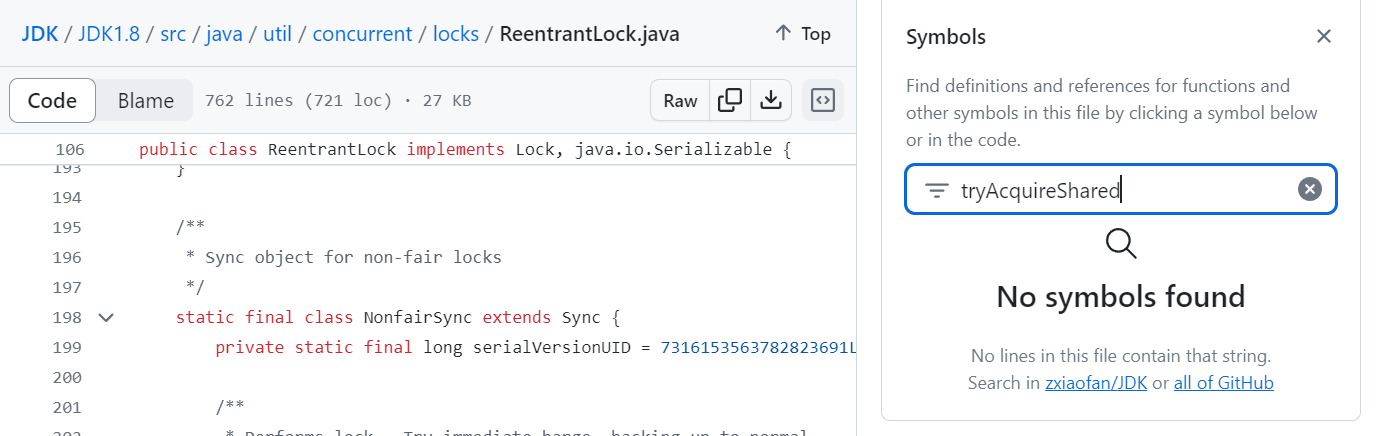Navigate to JDK1.8 folder breadcrumb

tap(109, 34)
